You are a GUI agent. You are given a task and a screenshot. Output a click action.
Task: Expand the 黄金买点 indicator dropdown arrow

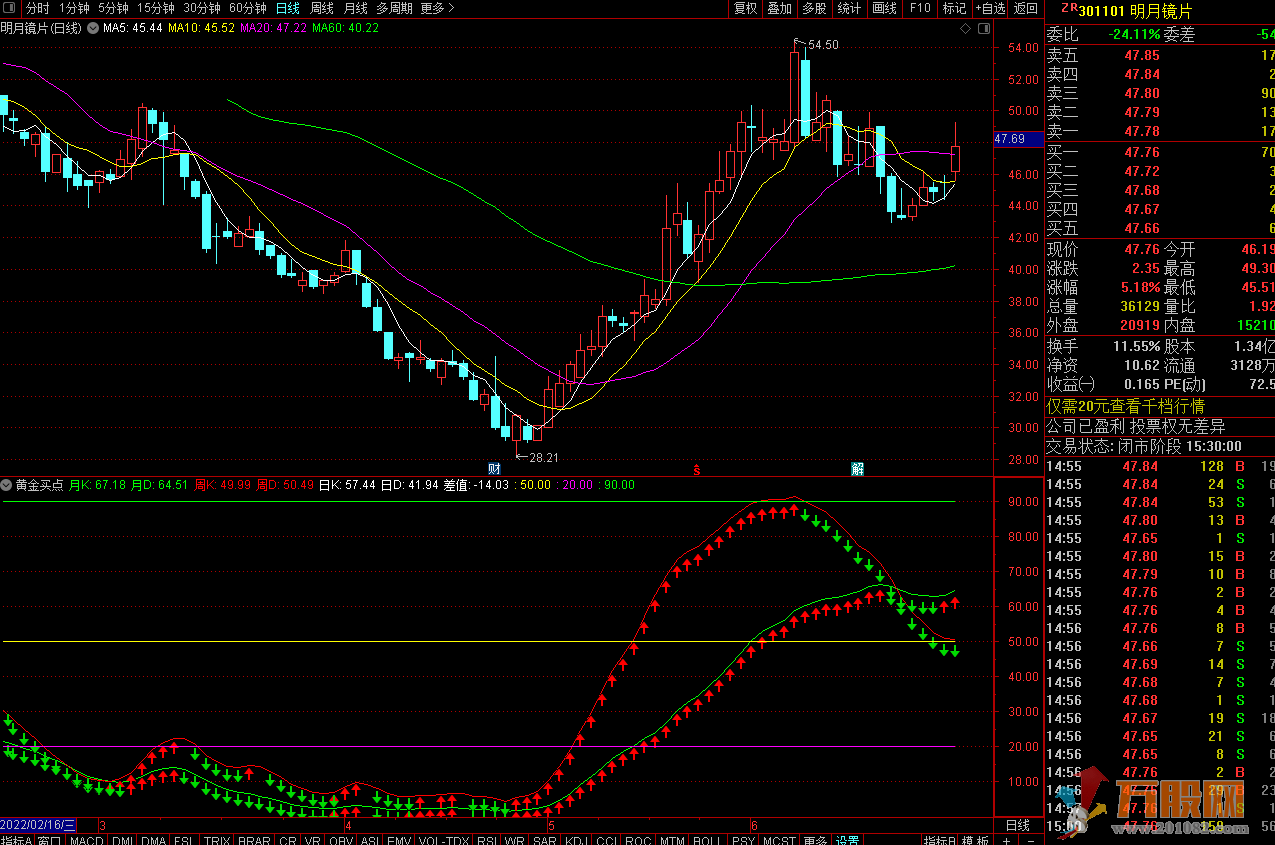click(x=6, y=484)
